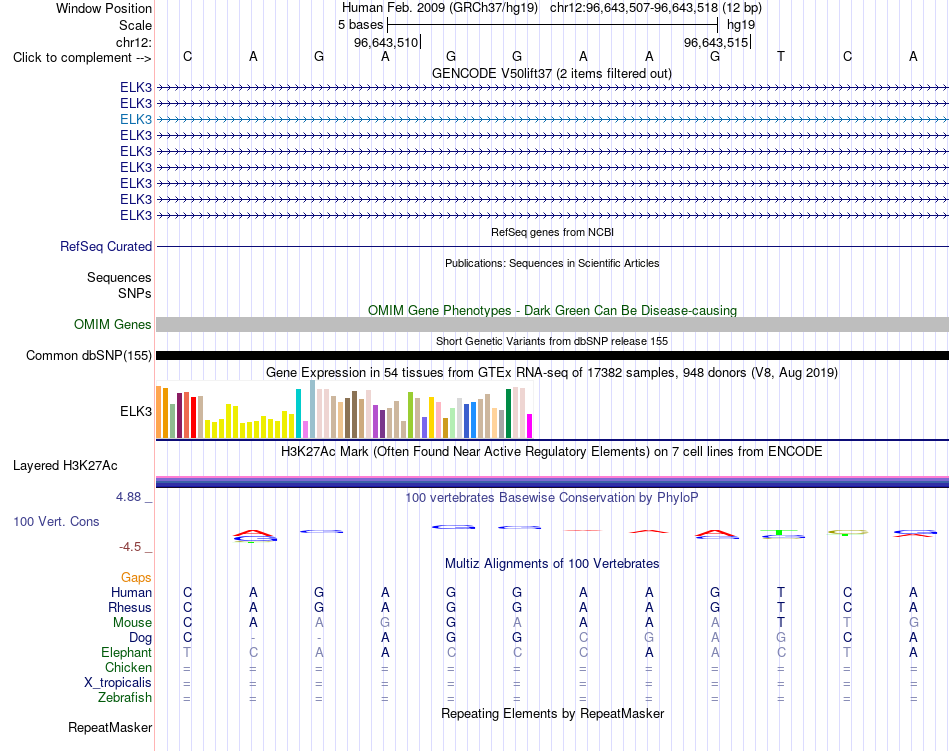Viewport: 950px width, 751px height.
Task: Click the Dog species label
Action: [x=140, y=638]
